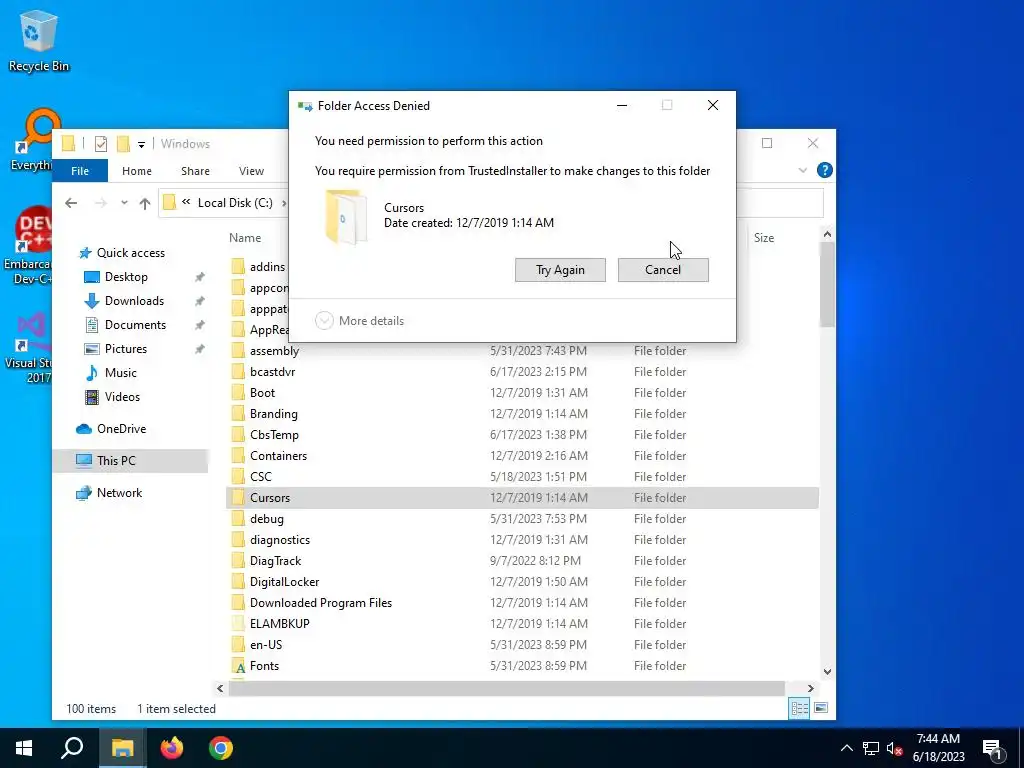Click the Name column header
The width and height of the screenshot is (1024, 768).
(x=245, y=238)
